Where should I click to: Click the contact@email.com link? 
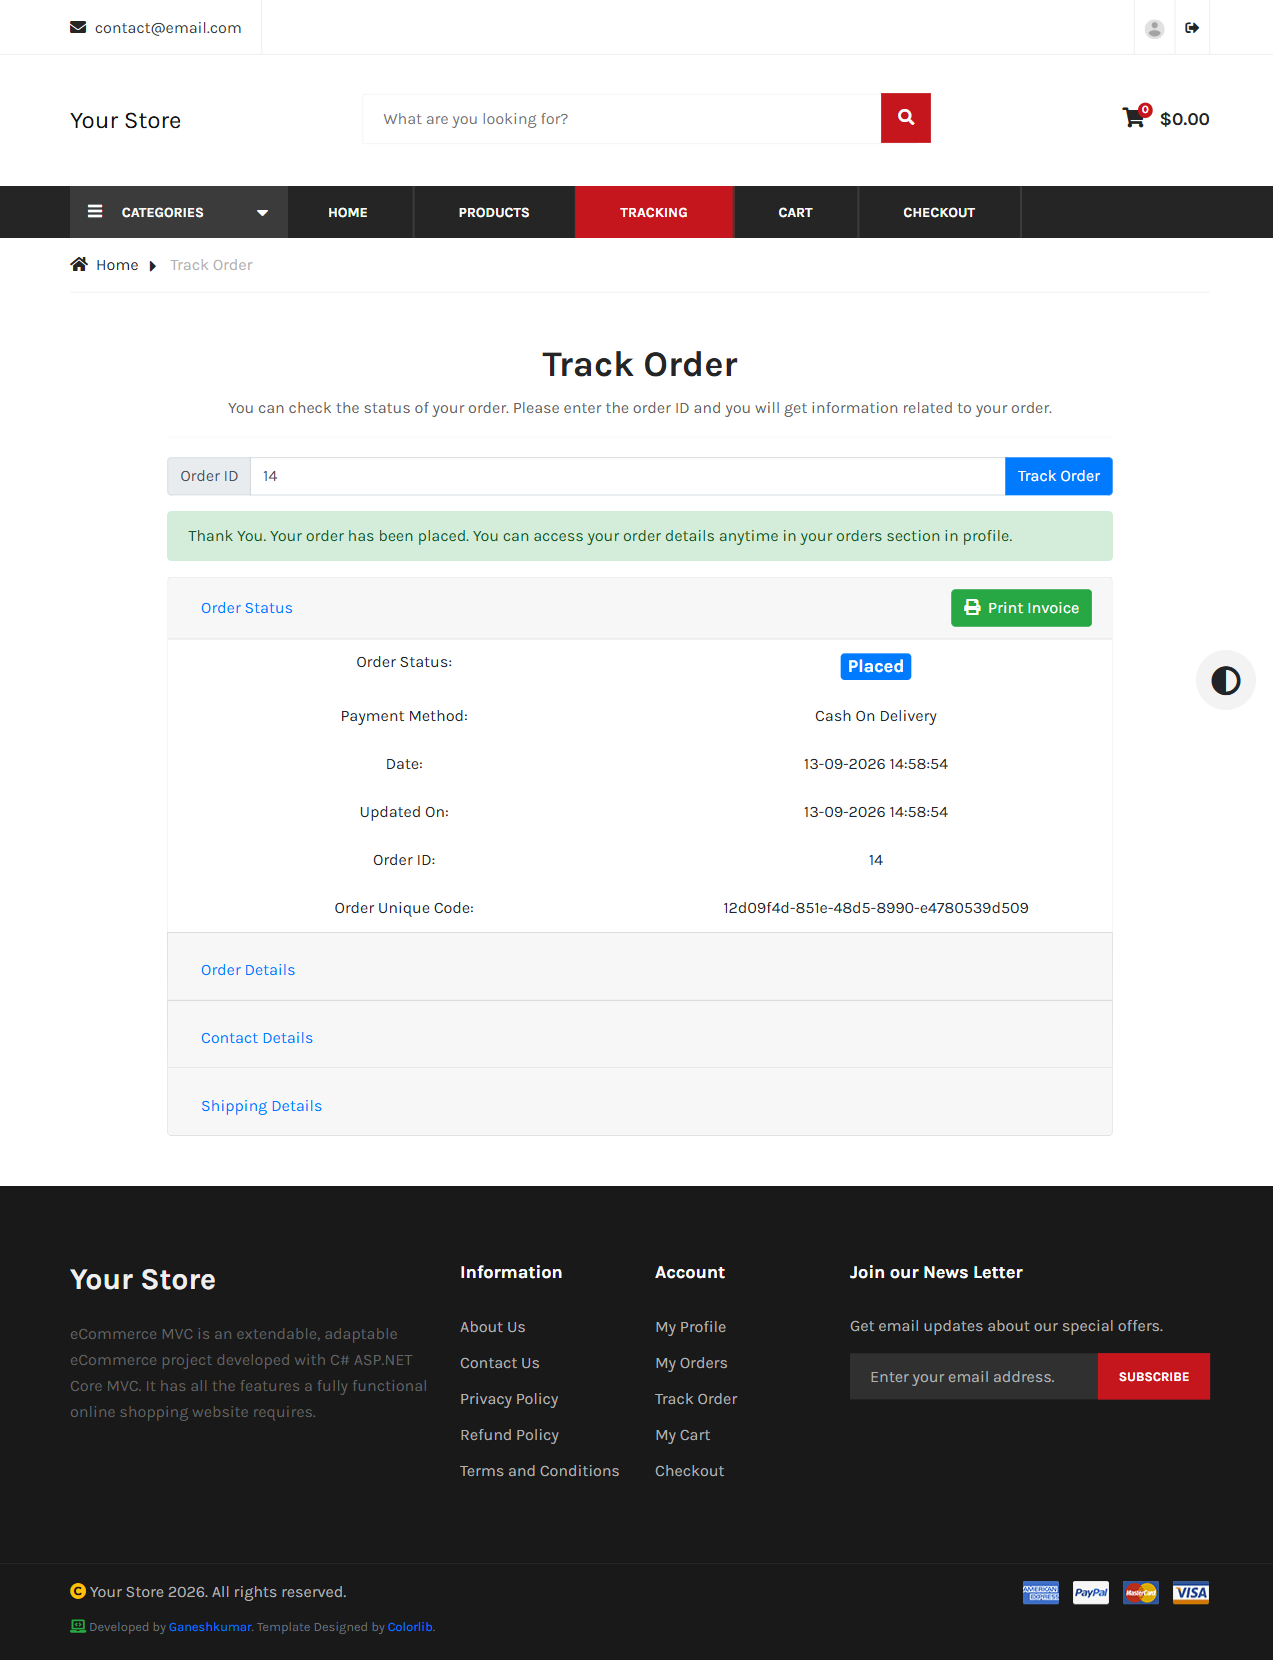pyautogui.click(x=168, y=27)
